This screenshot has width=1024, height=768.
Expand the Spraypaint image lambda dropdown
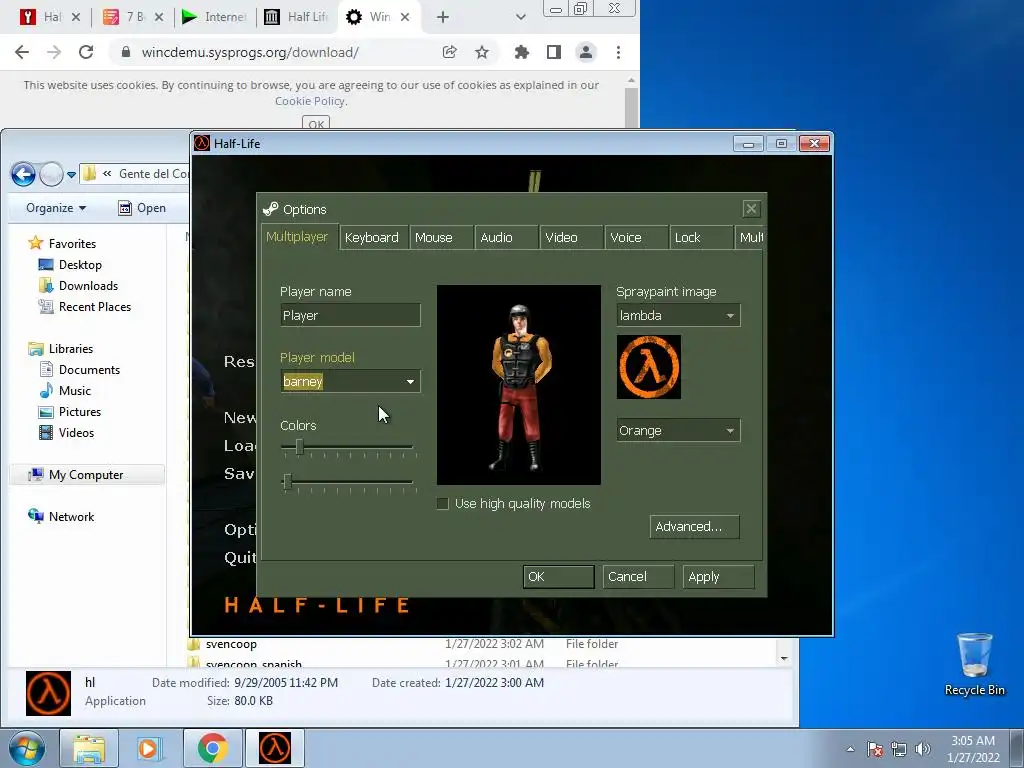(x=678, y=315)
